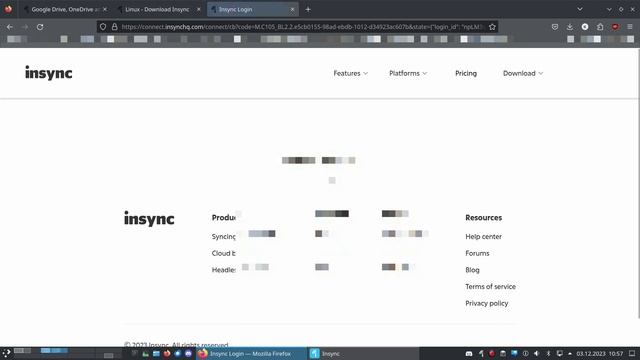Open the tracking protection shield icon
Viewport: 640px width, 360px height.
click(103, 27)
